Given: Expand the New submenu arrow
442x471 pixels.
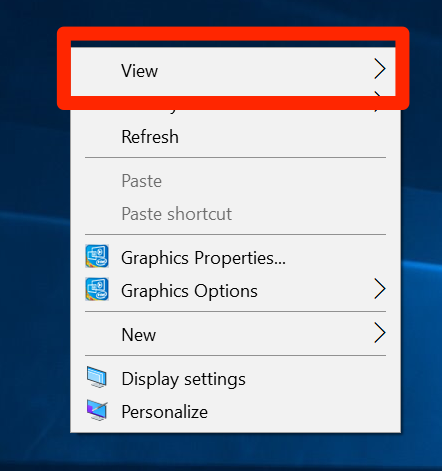Looking at the screenshot, I should [x=380, y=333].
